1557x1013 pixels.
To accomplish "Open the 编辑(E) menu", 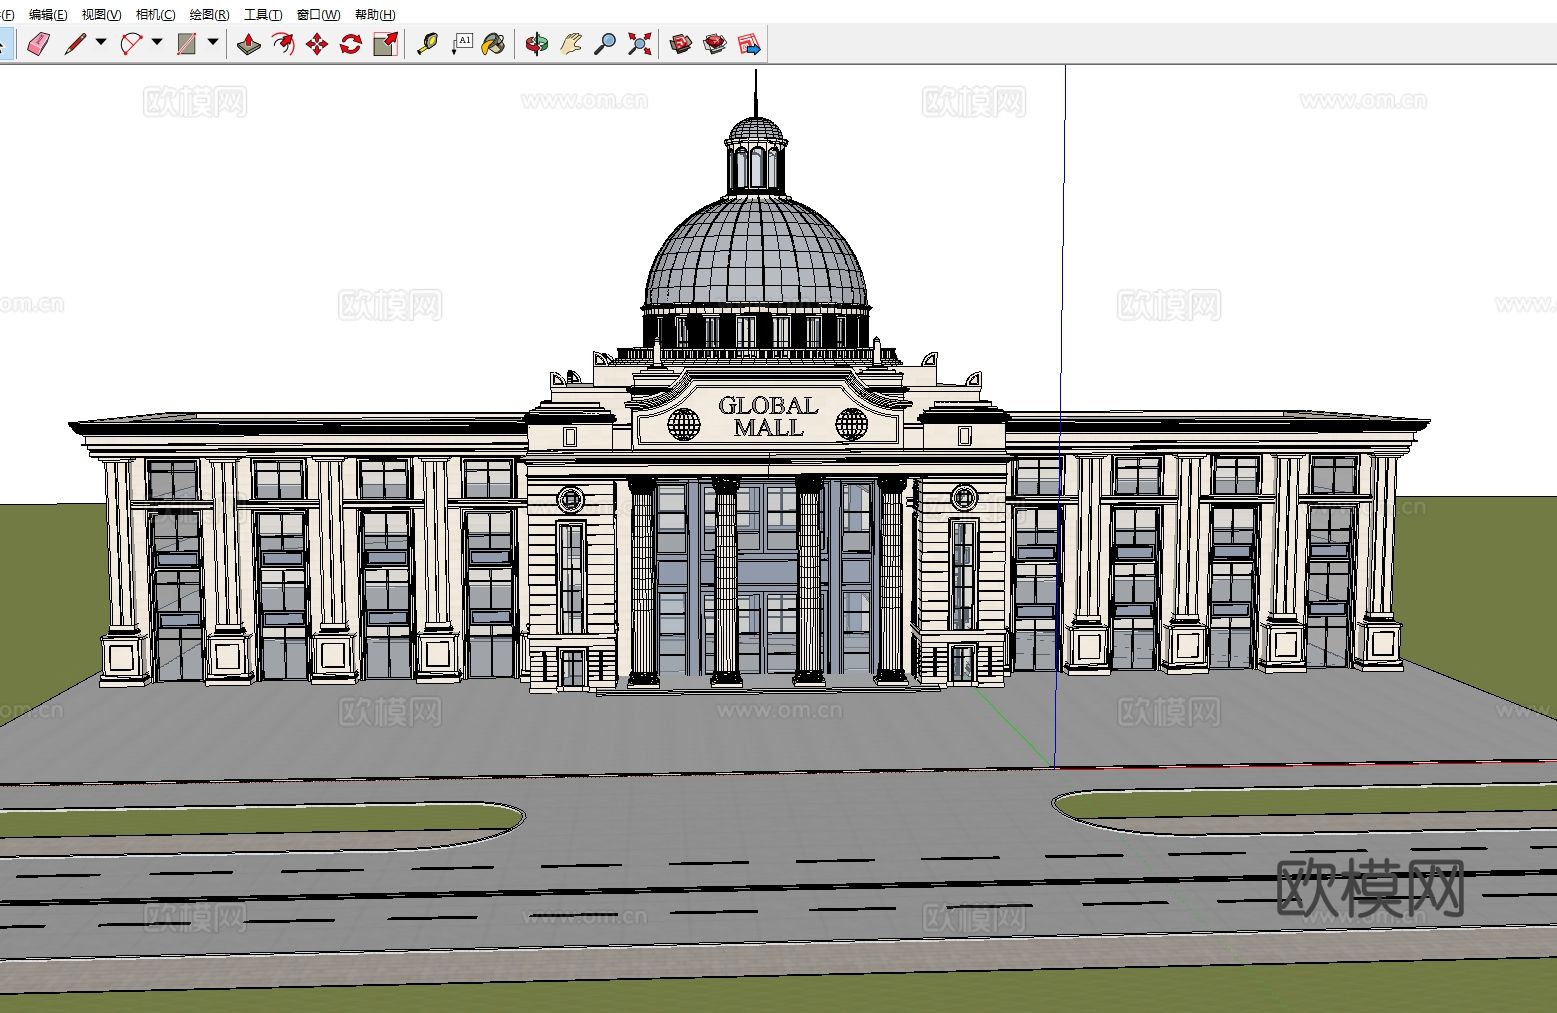I will 48,14.
